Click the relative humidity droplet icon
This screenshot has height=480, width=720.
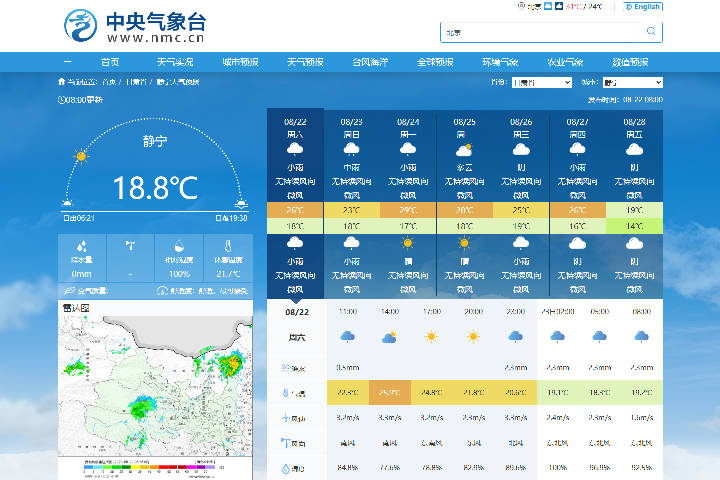tap(179, 246)
